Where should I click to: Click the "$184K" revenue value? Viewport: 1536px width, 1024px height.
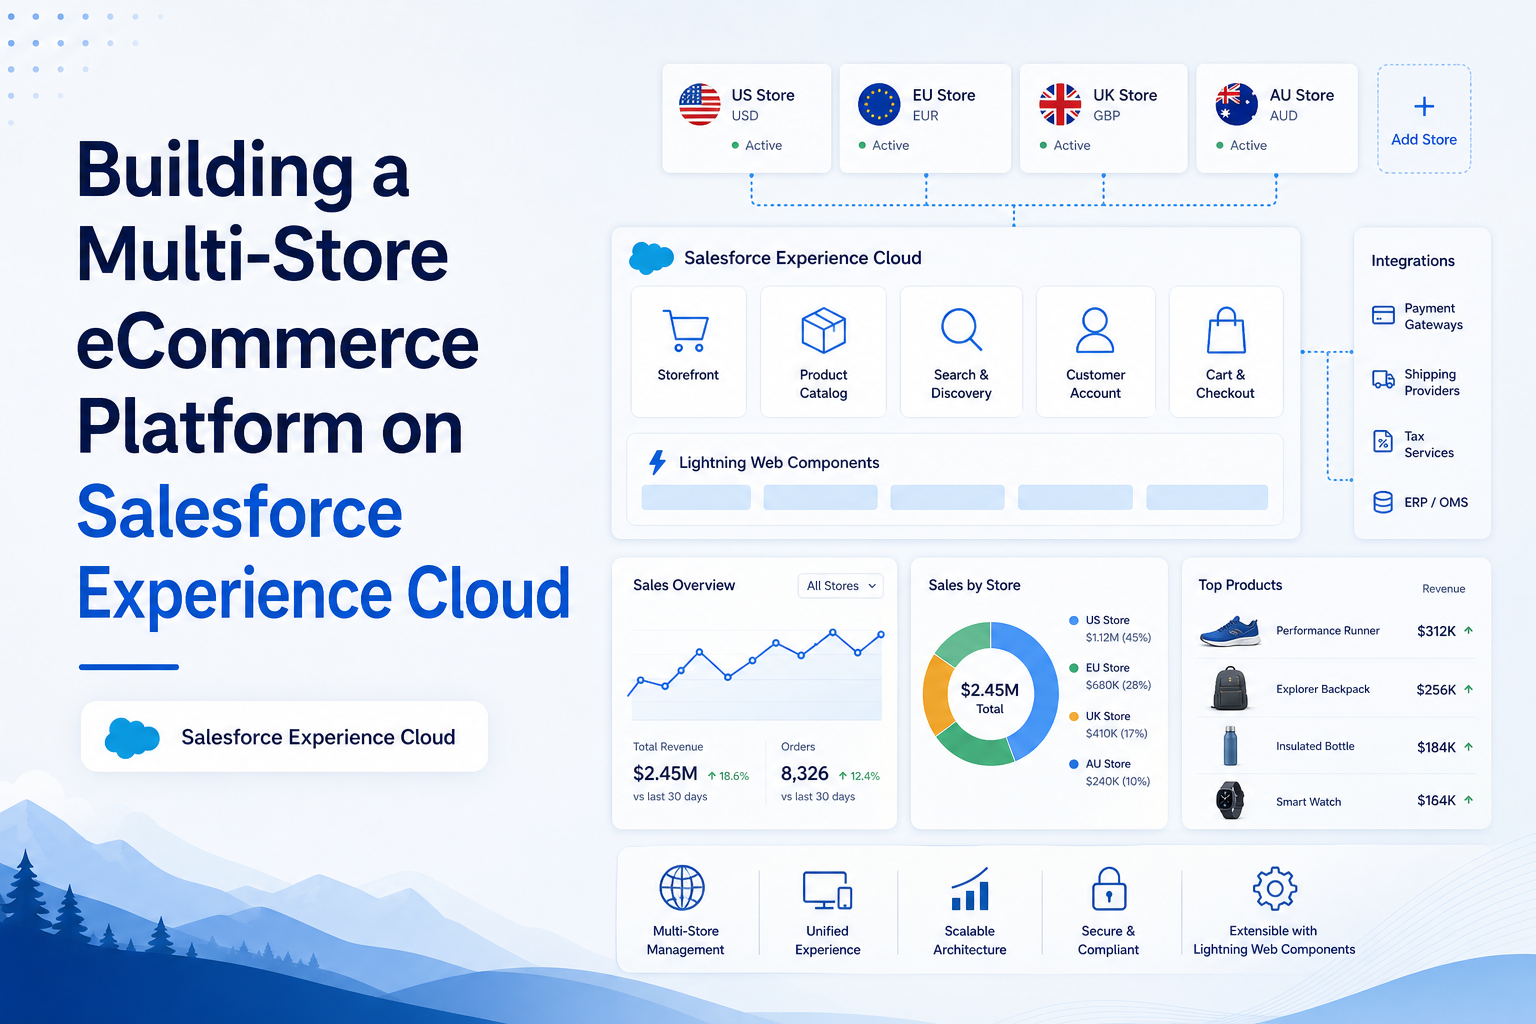click(1436, 747)
